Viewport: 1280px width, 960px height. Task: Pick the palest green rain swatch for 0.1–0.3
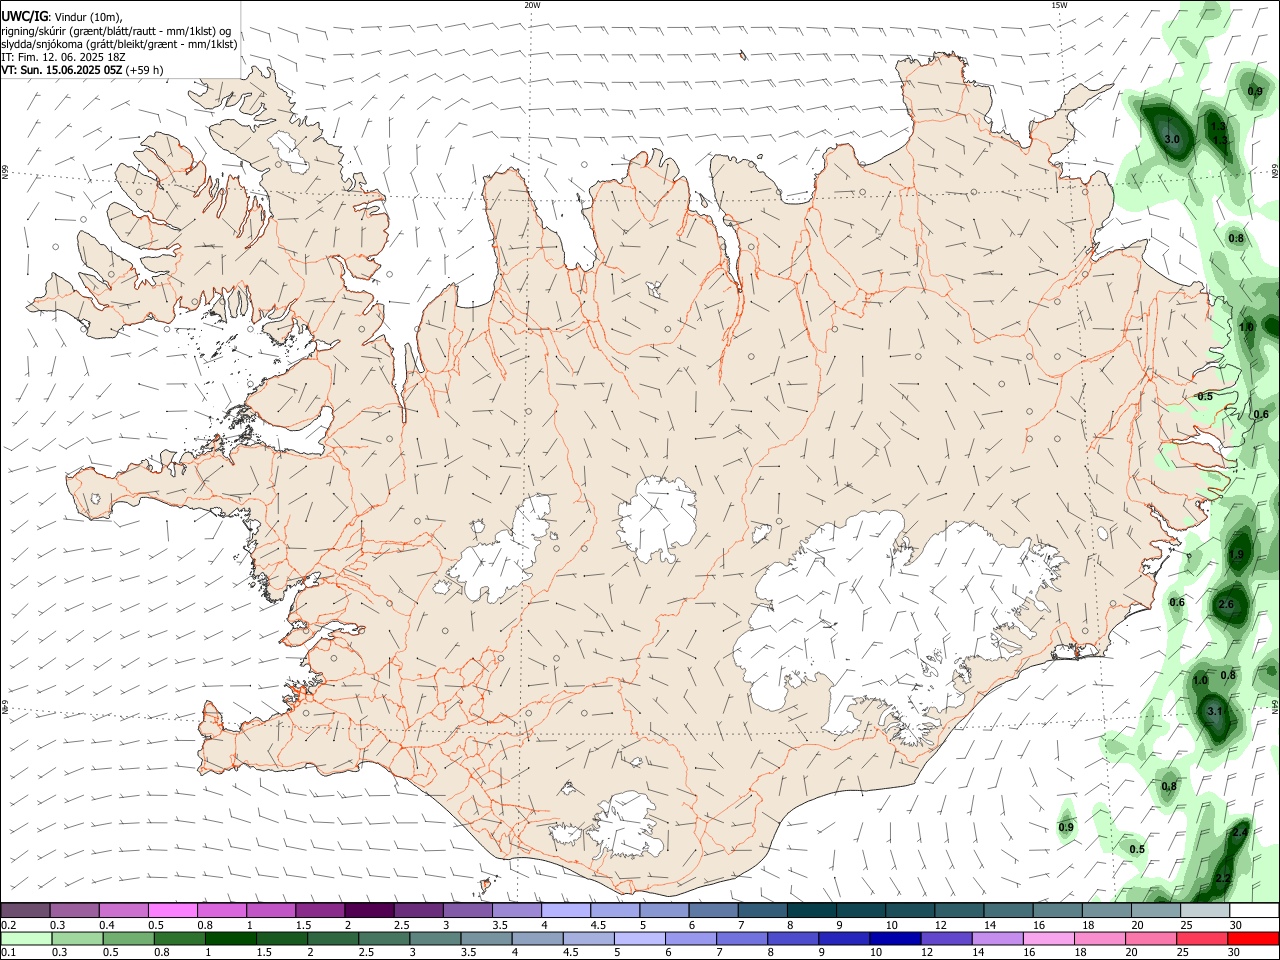point(25,939)
